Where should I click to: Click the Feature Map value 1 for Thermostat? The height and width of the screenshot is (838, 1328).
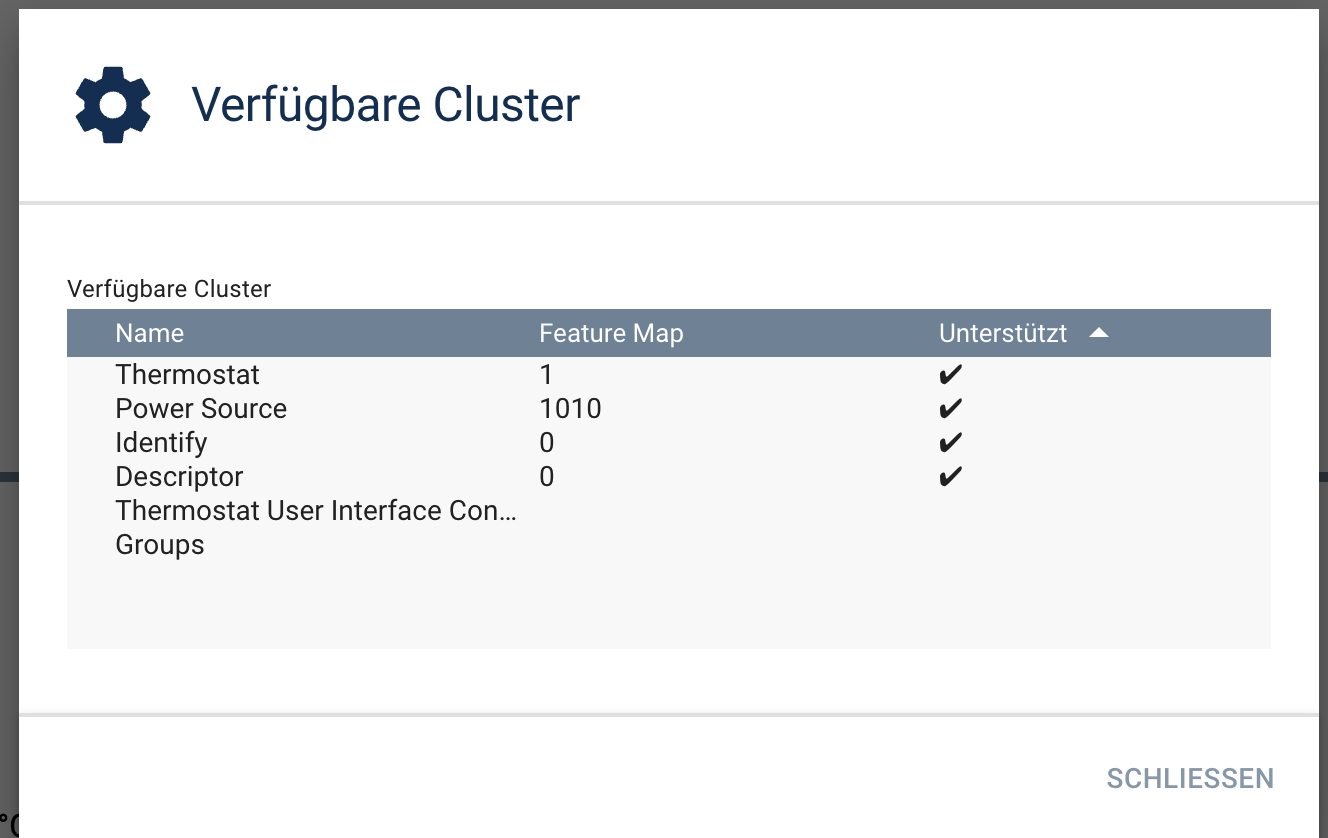546,375
